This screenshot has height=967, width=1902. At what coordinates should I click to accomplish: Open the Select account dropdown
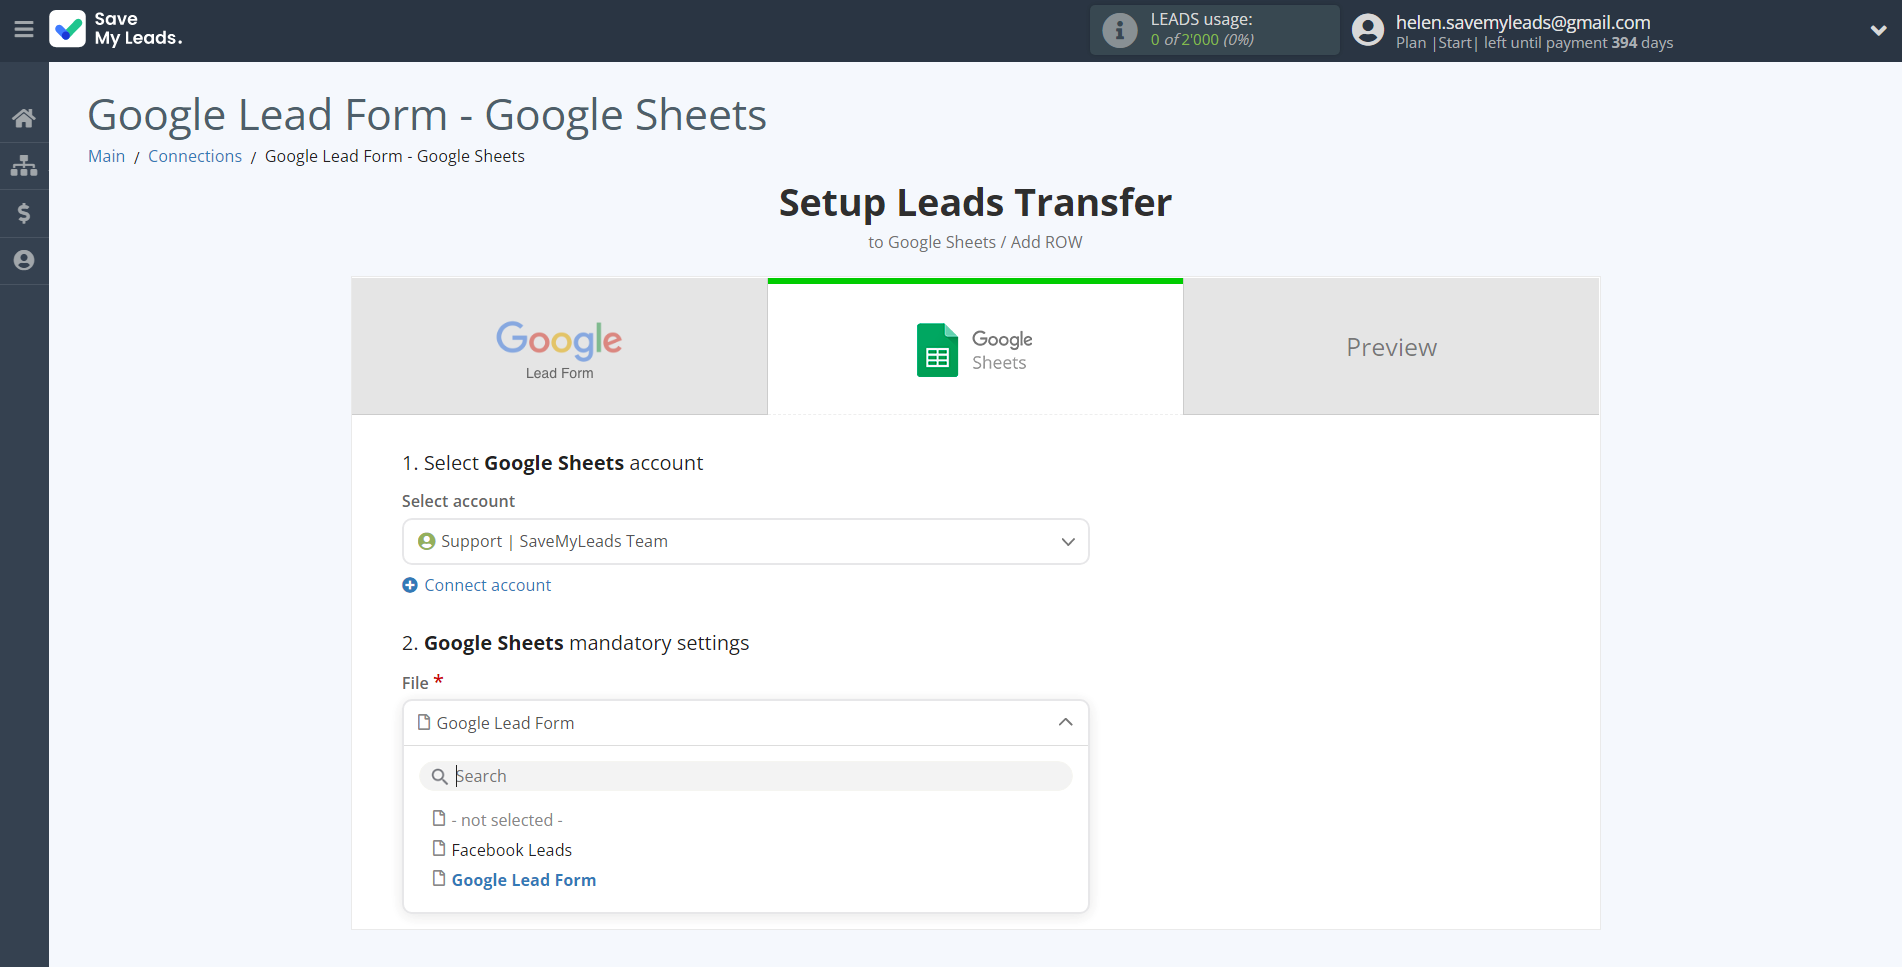(x=745, y=541)
